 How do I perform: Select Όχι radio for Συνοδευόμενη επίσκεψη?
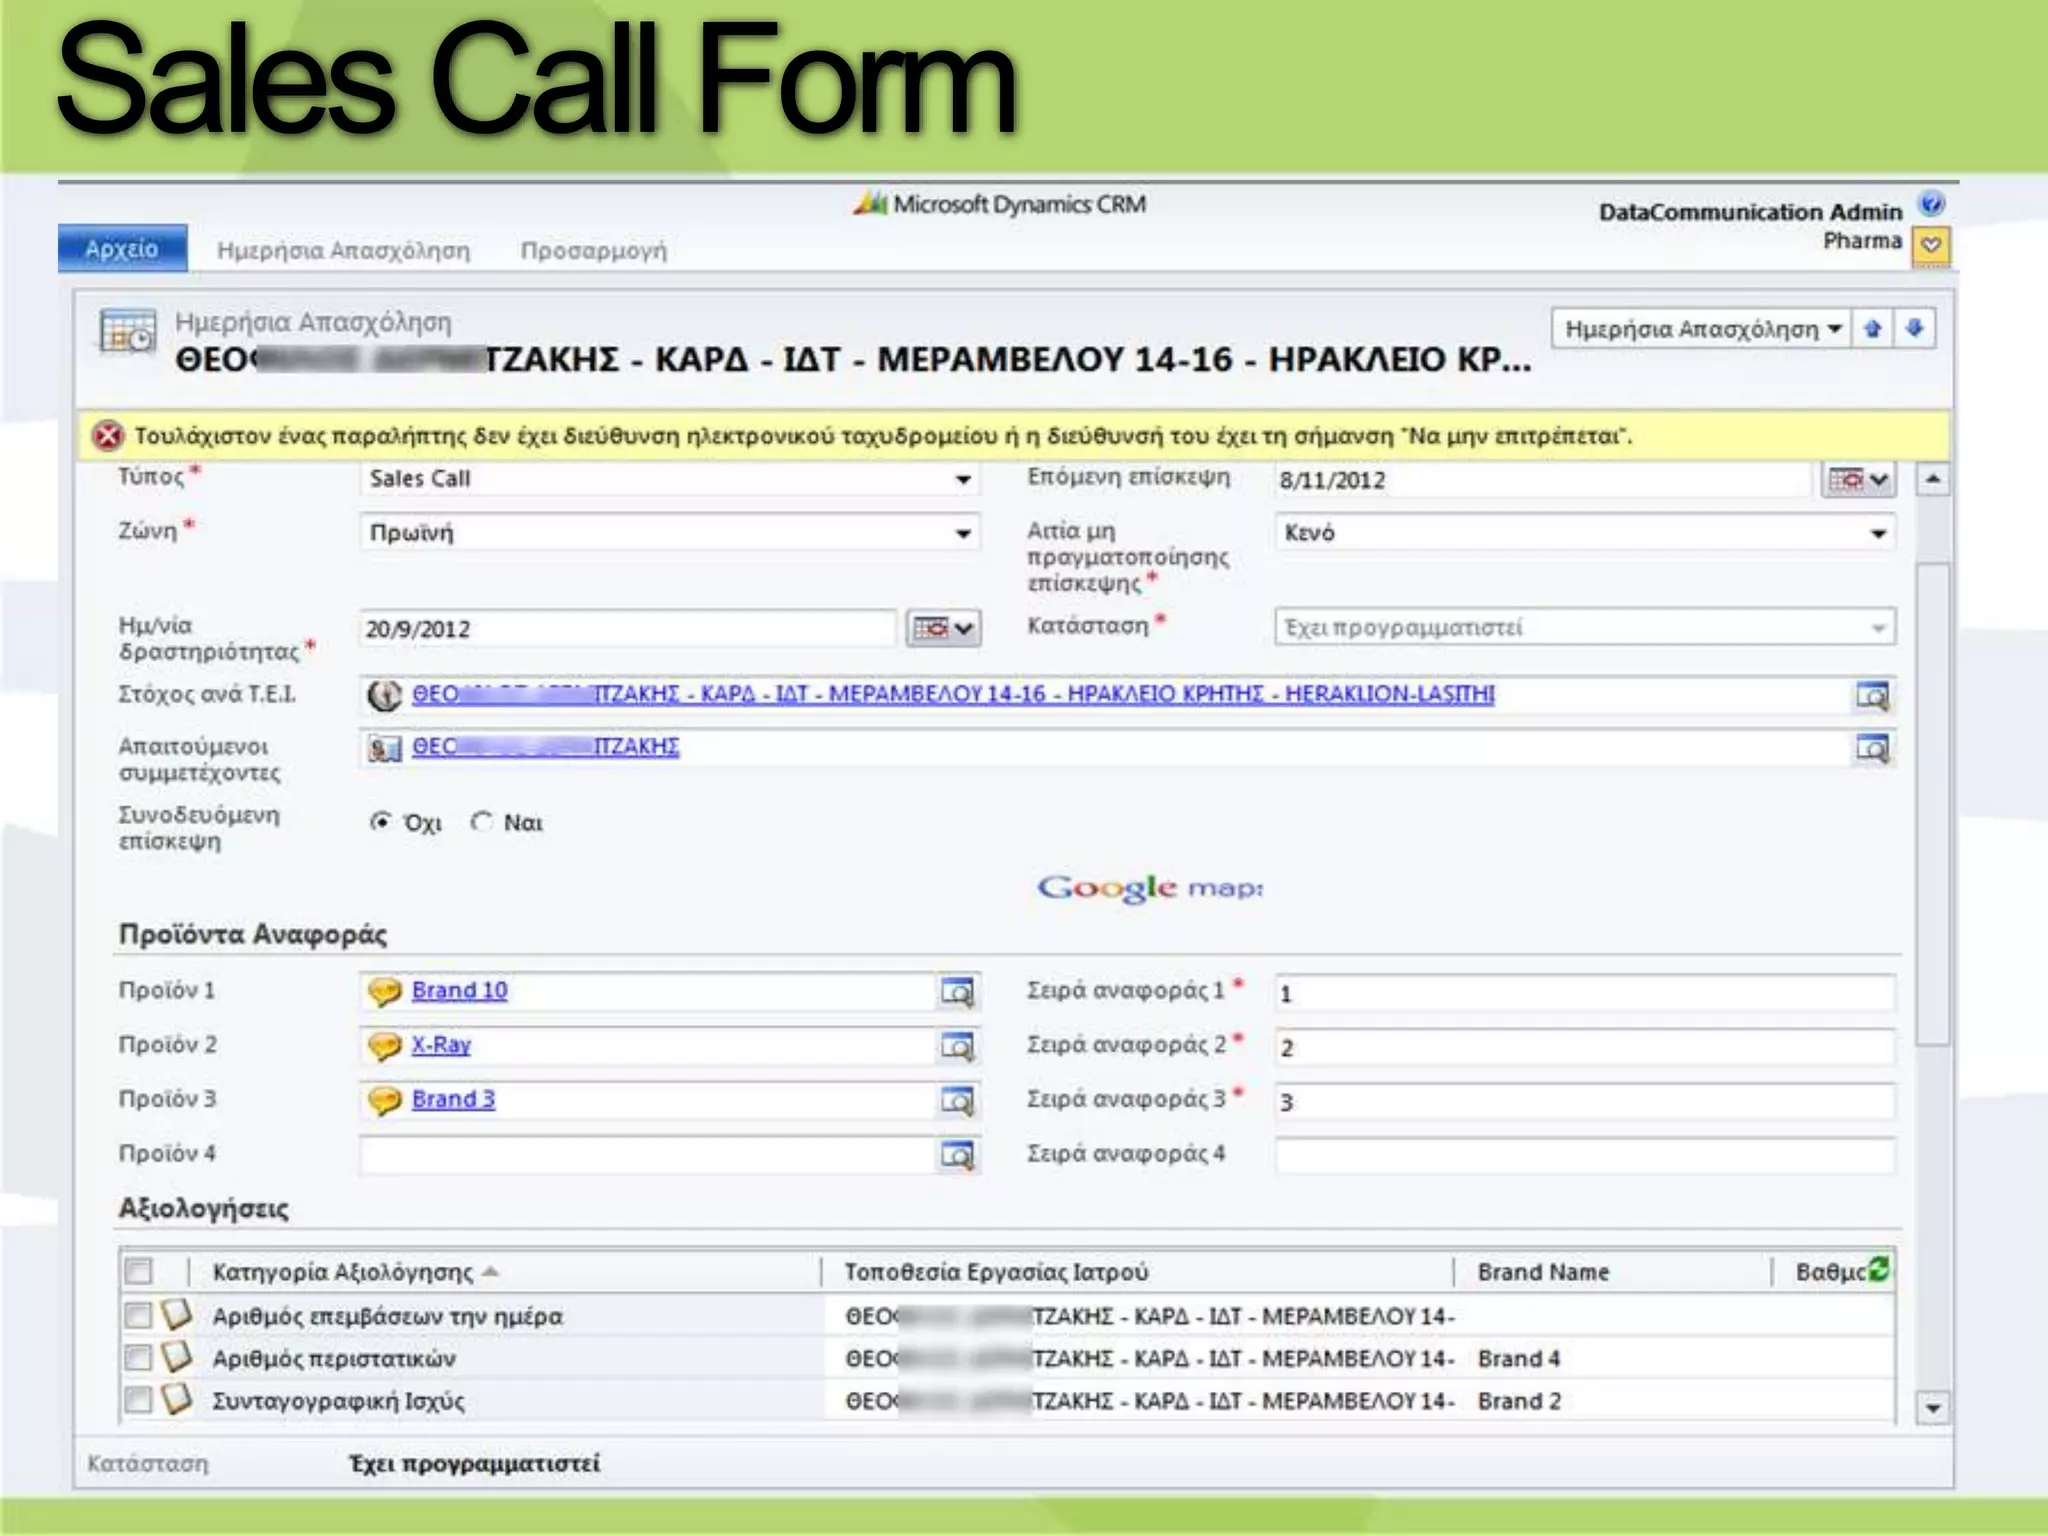coord(380,822)
